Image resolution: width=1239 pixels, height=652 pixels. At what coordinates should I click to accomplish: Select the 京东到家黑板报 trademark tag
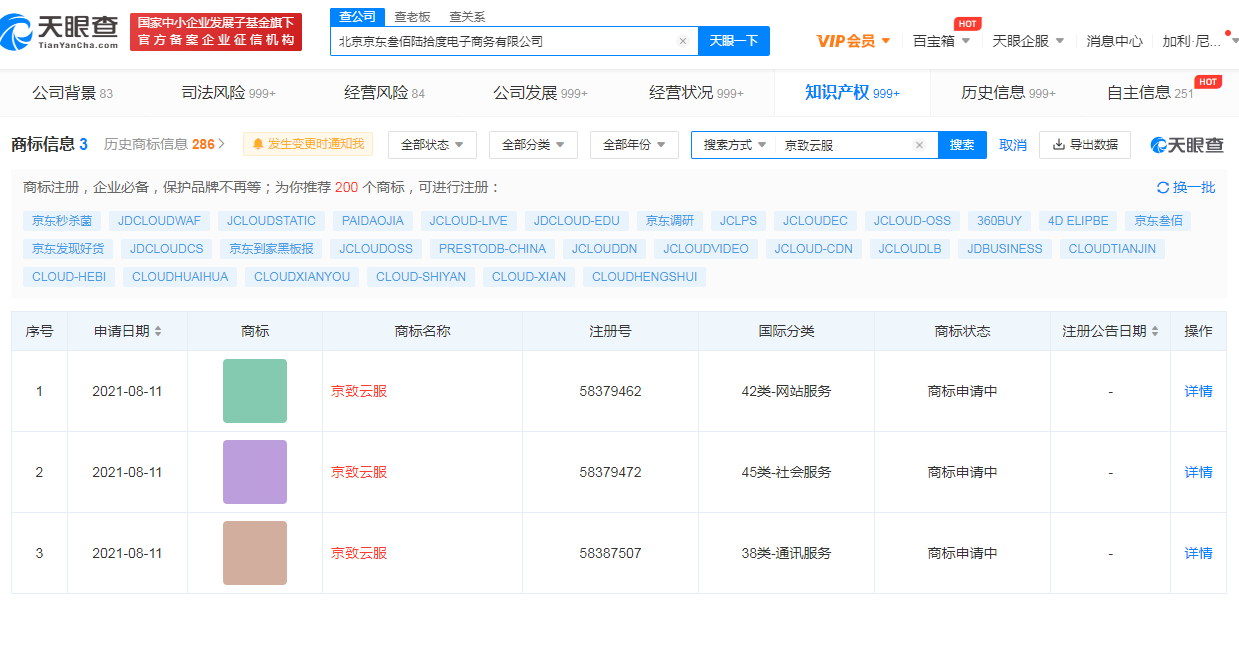[271, 249]
